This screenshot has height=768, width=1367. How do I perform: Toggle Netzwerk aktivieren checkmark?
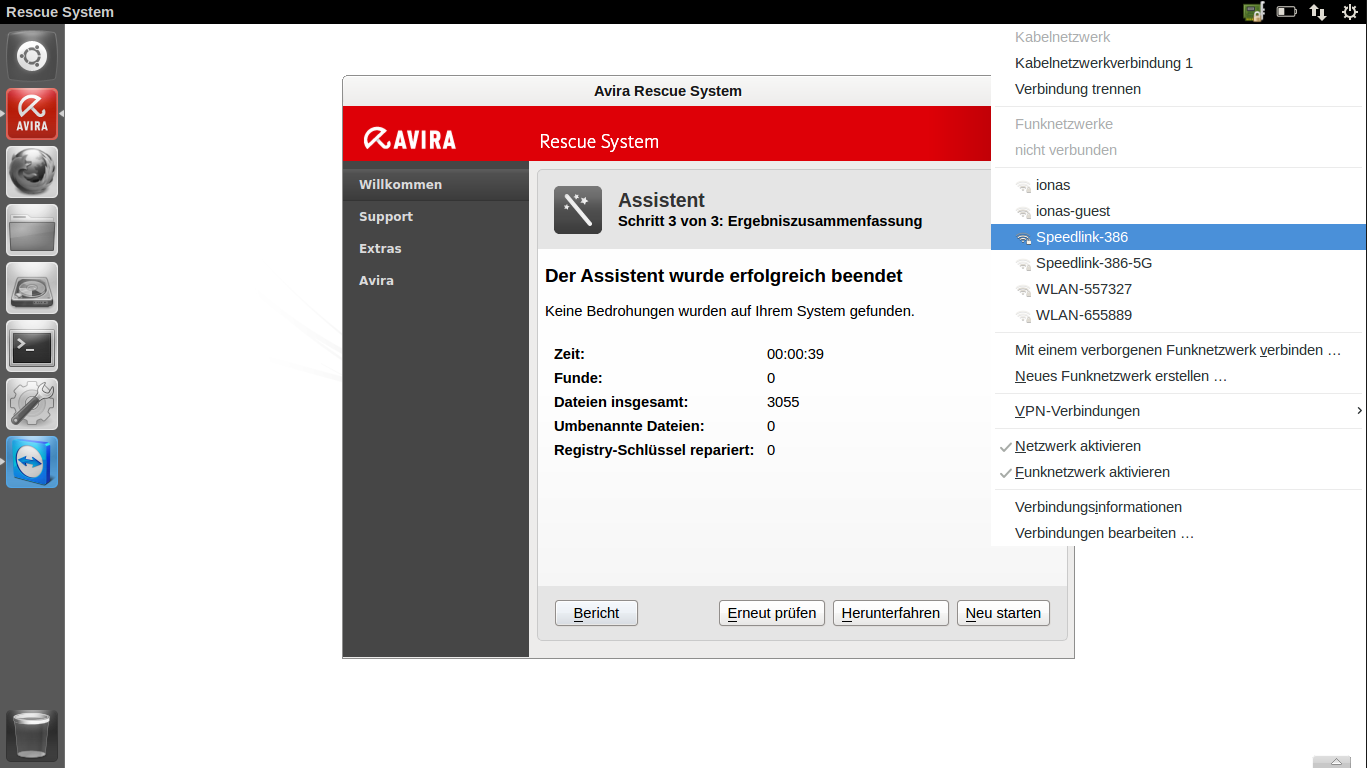click(1006, 447)
